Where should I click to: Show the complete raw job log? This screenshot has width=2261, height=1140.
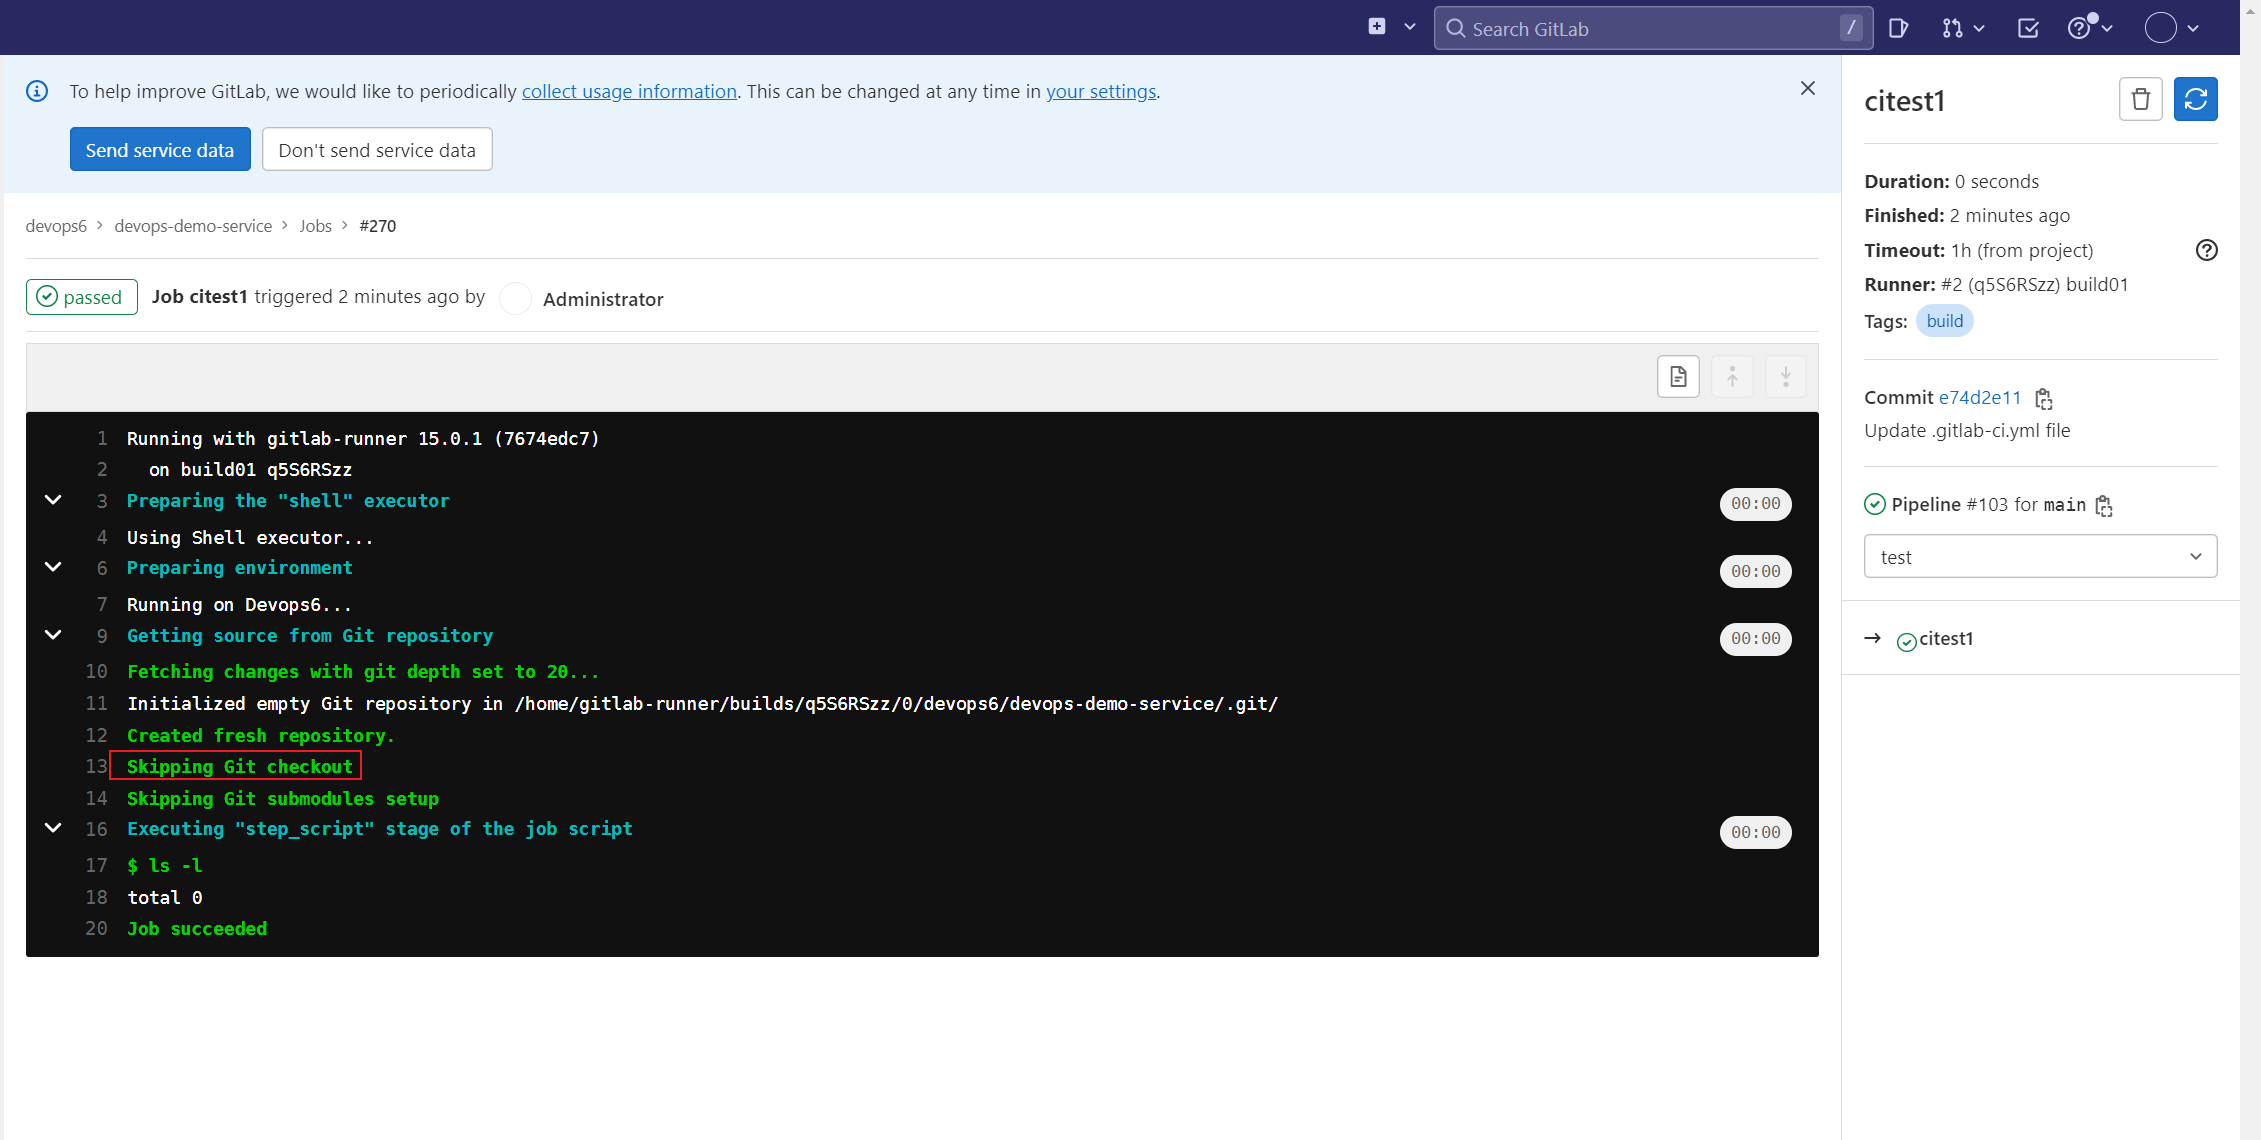(1678, 377)
